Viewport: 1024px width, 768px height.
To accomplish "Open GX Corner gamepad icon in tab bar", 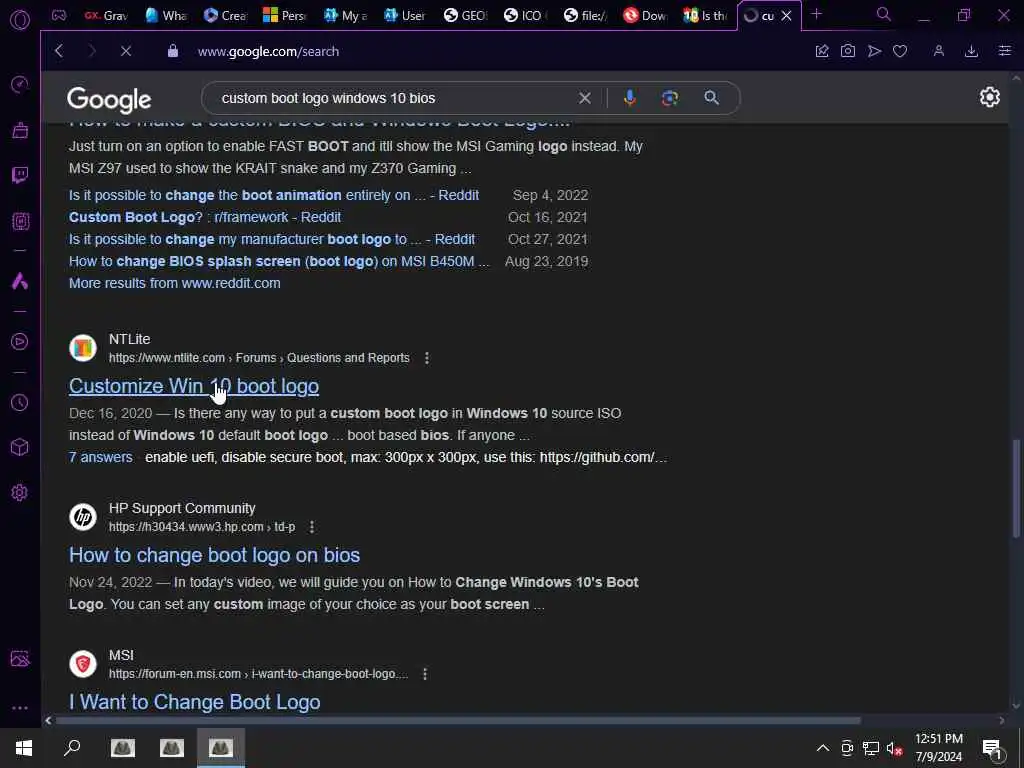I will [59, 15].
